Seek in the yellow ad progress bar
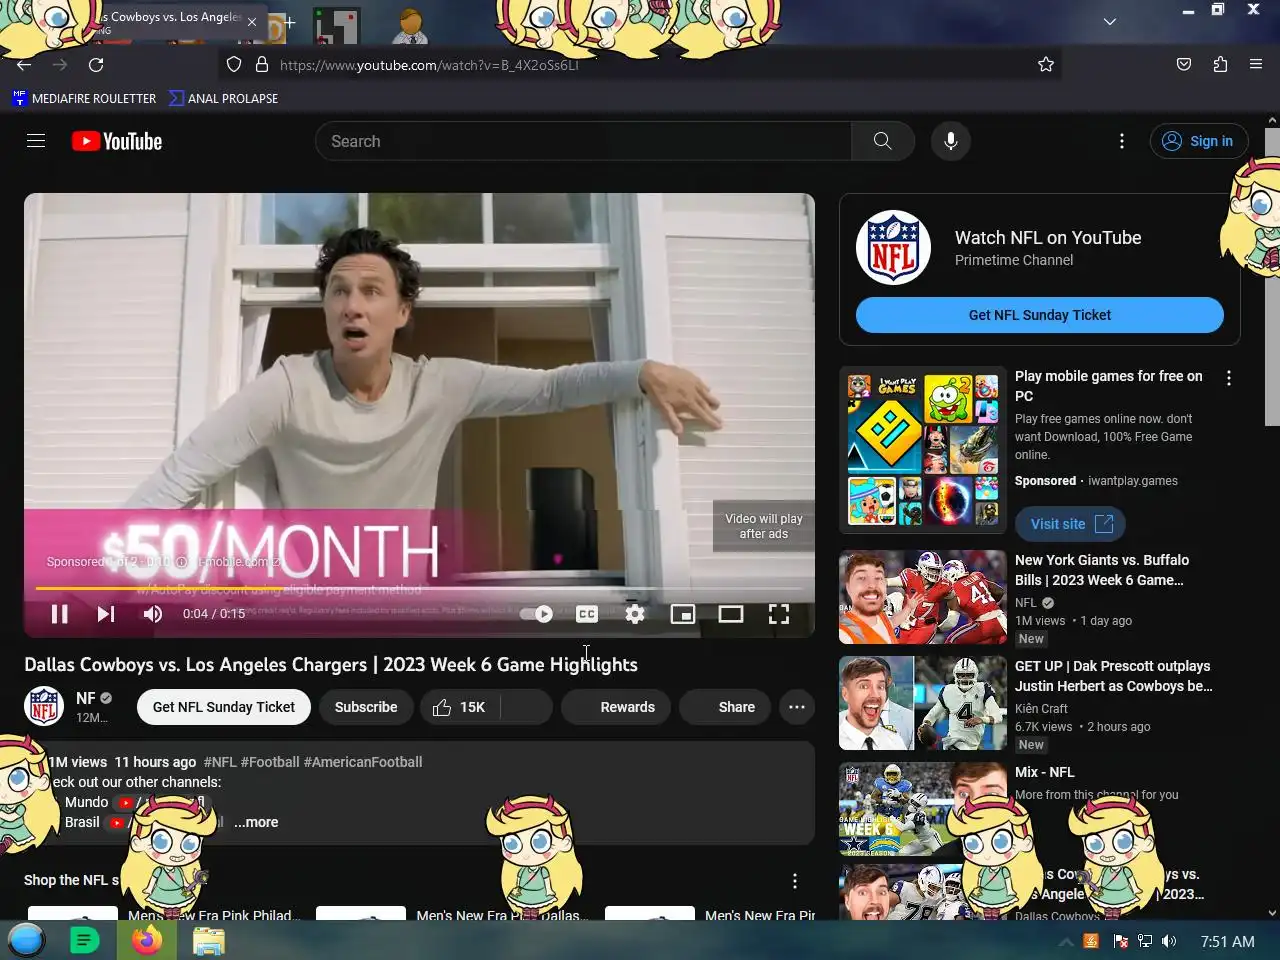 (419, 588)
